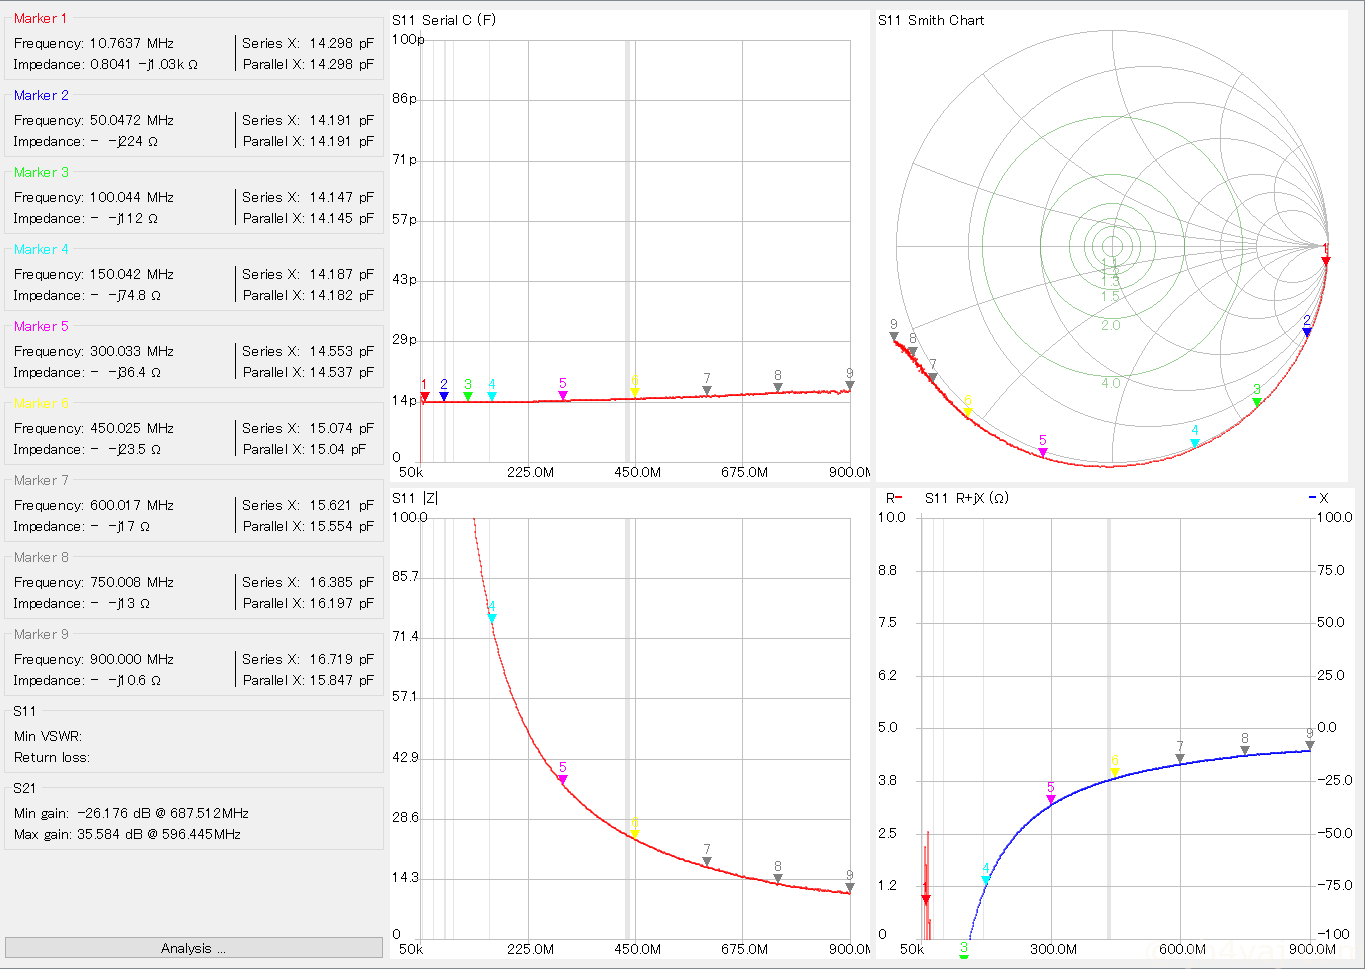Click Max gain '35.584 dB @ 596.445MHz'
1365x969 pixels.
tap(159, 834)
